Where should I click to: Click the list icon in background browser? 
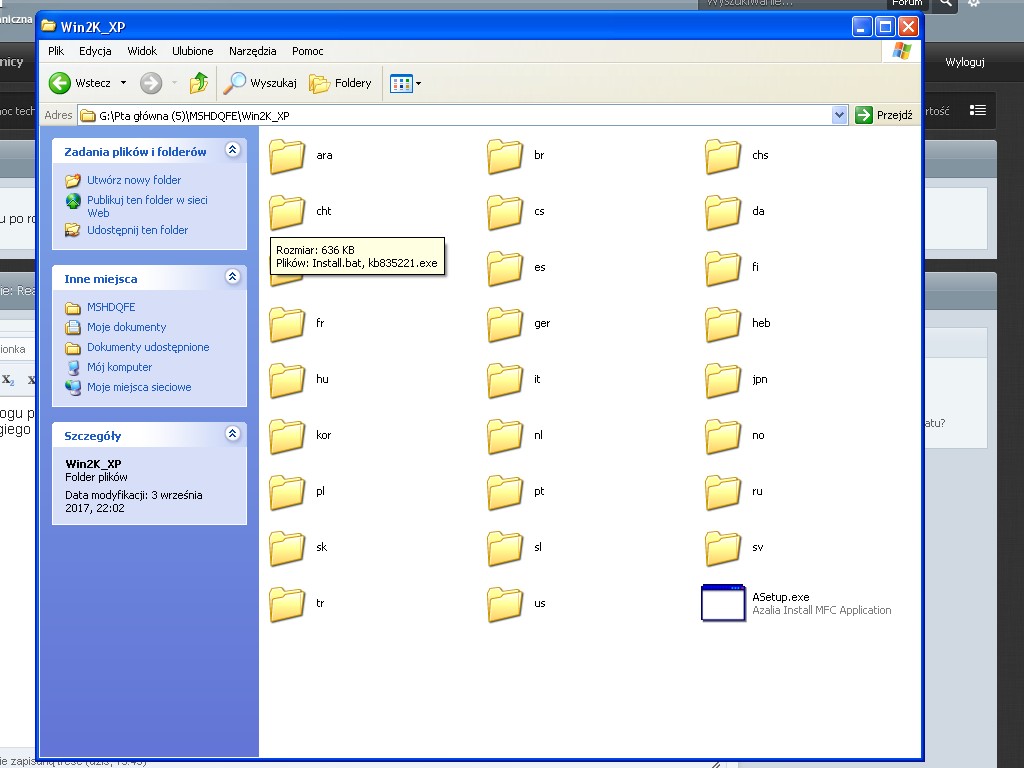tap(978, 110)
